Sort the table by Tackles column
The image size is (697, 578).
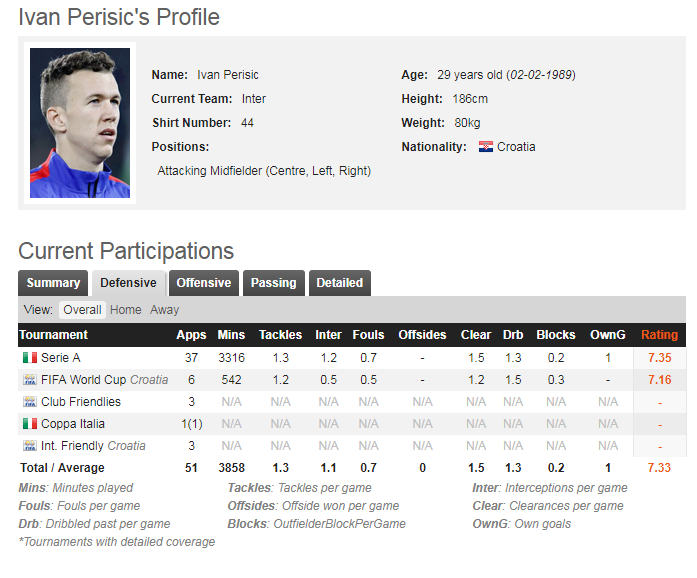pos(280,335)
